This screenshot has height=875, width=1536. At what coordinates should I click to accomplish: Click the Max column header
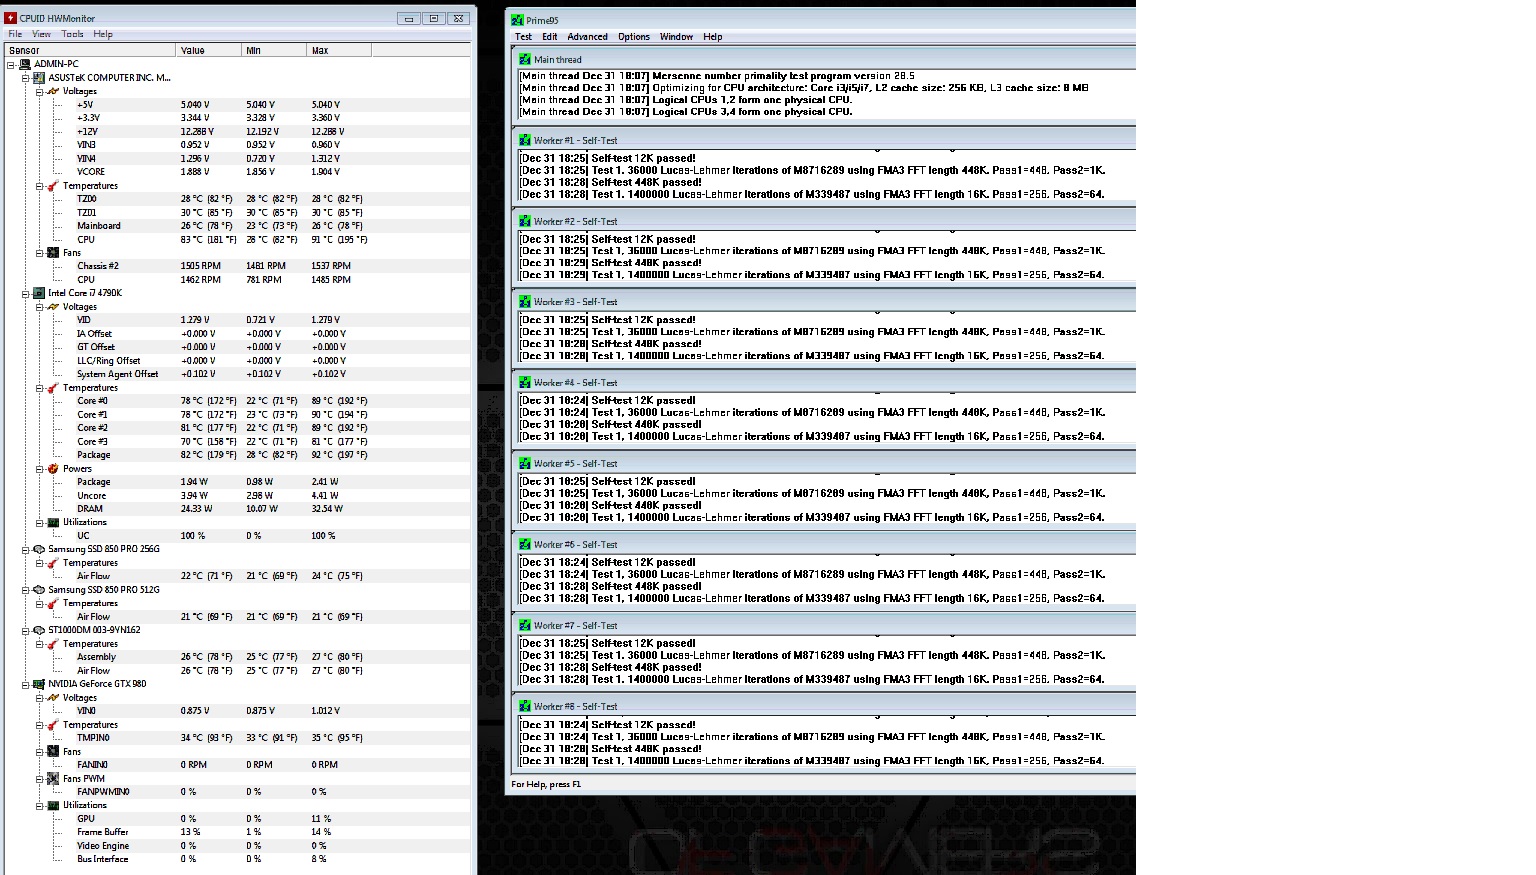[339, 50]
